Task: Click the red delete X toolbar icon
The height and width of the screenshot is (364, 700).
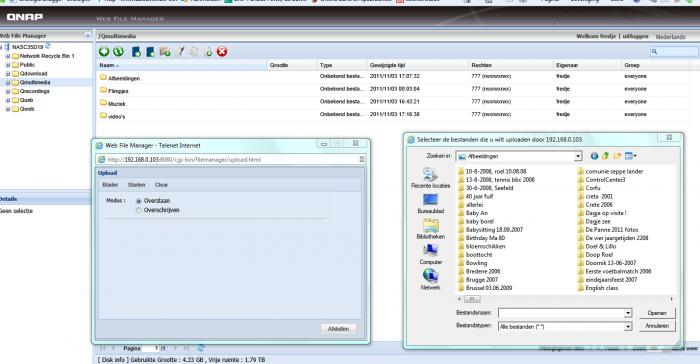Action: [222, 52]
